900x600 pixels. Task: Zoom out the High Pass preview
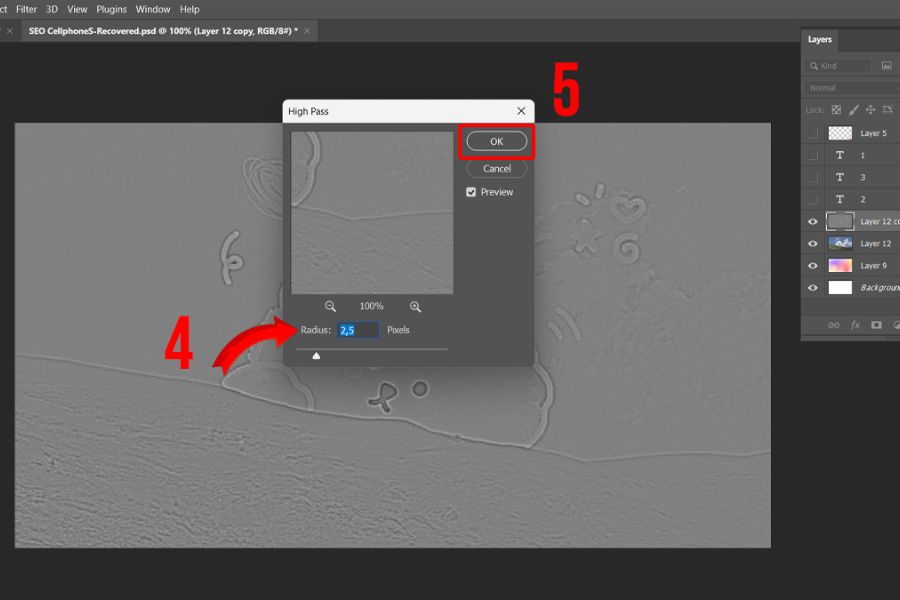(x=330, y=307)
